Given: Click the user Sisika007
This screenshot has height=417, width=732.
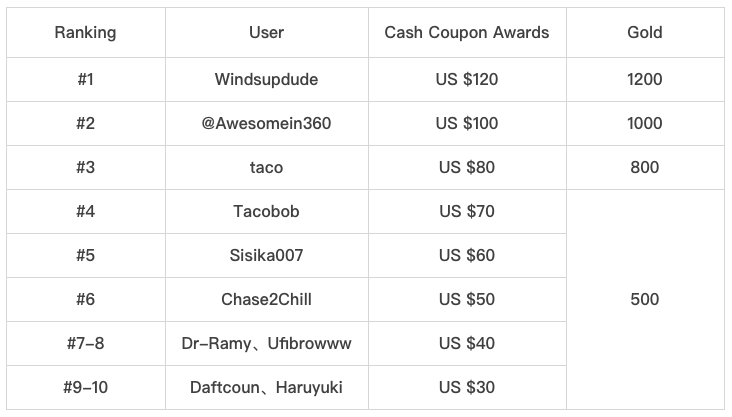Looking at the screenshot, I should coord(266,255).
